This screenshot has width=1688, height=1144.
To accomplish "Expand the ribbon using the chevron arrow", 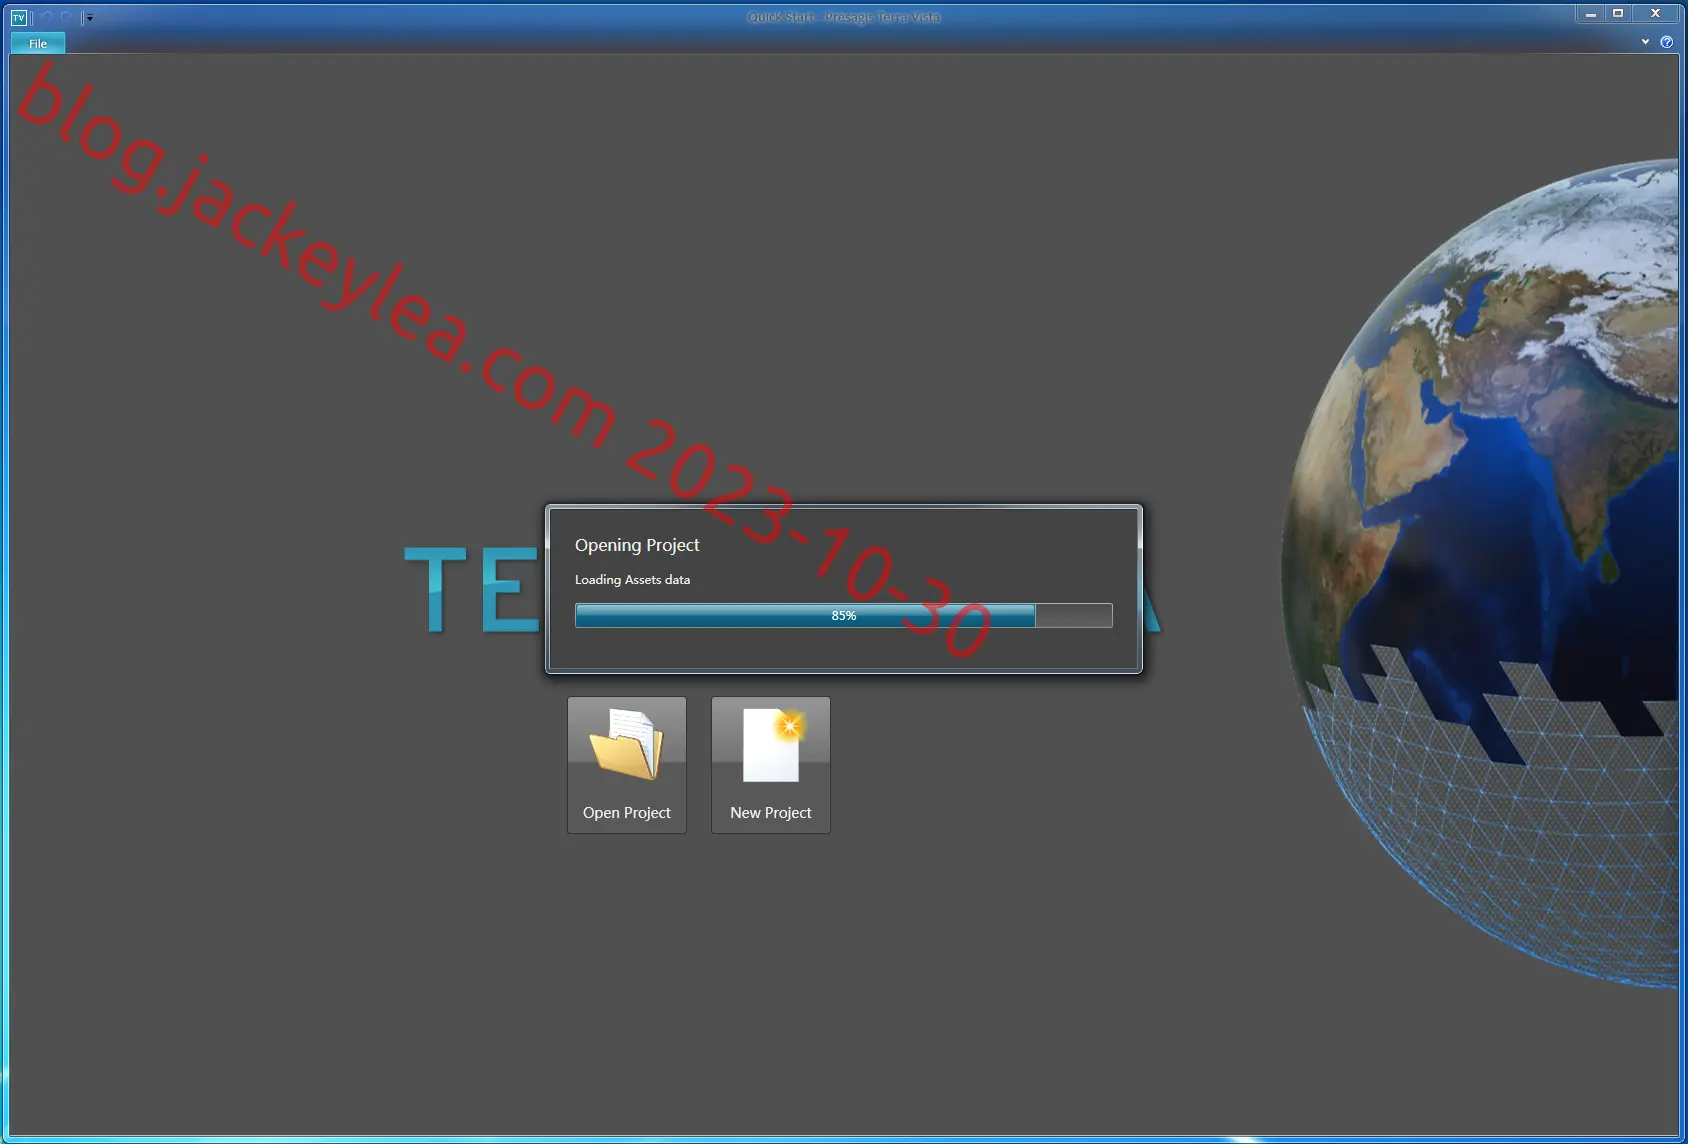I will click(x=1645, y=42).
